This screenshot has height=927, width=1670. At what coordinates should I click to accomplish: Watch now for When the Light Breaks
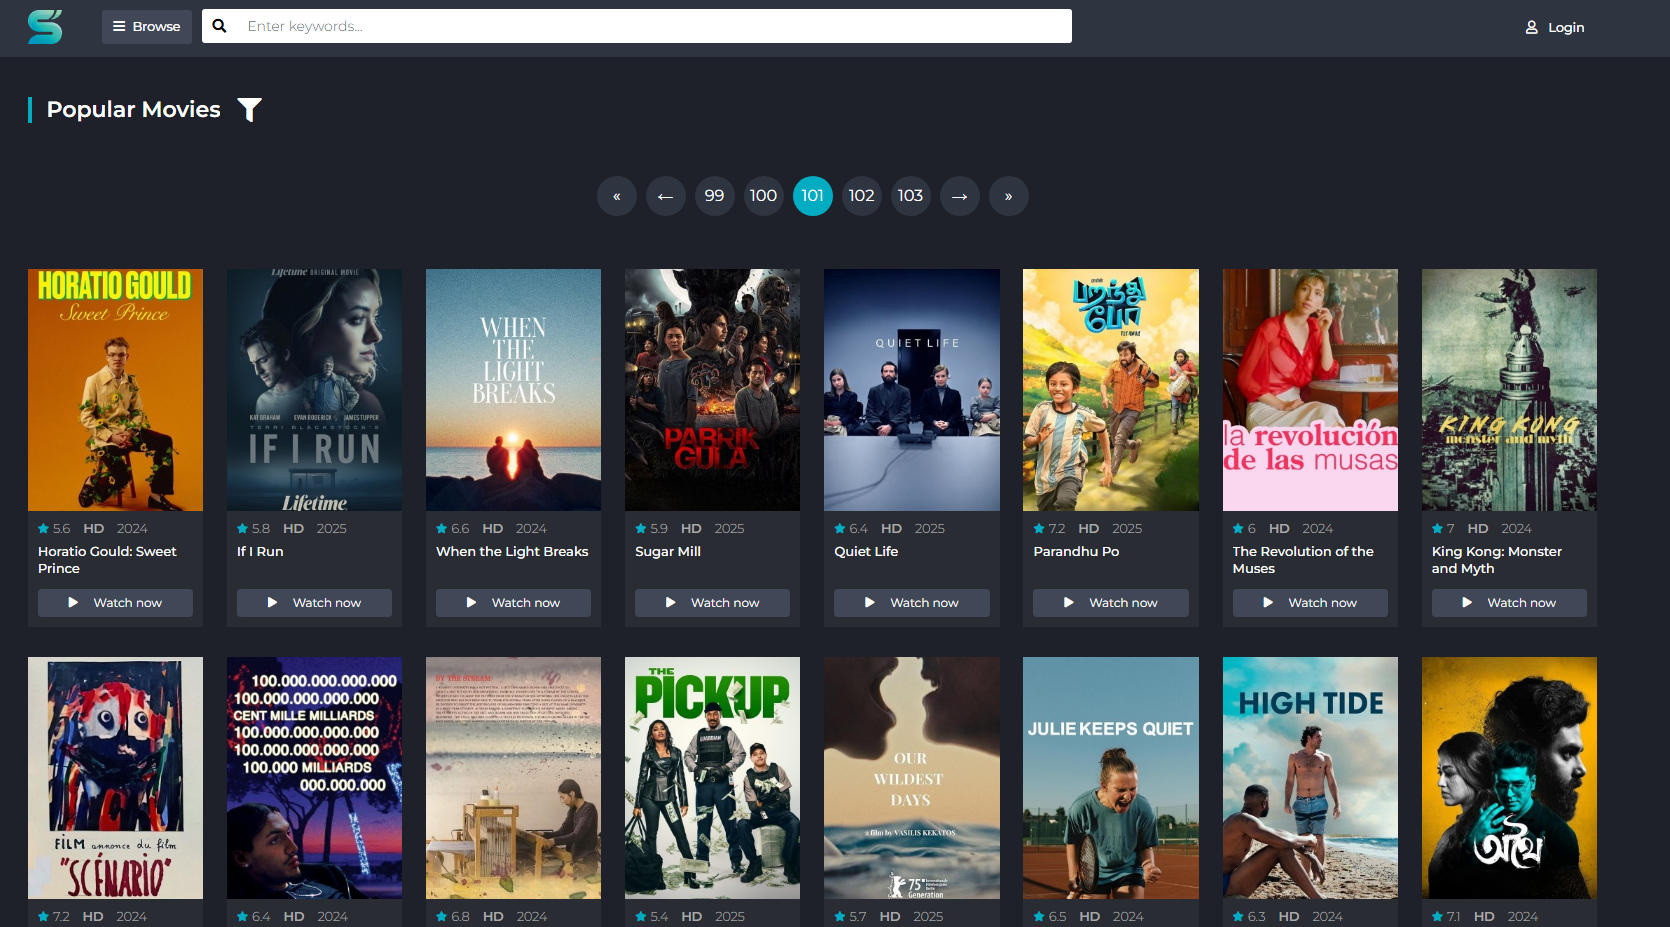[x=513, y=603]
